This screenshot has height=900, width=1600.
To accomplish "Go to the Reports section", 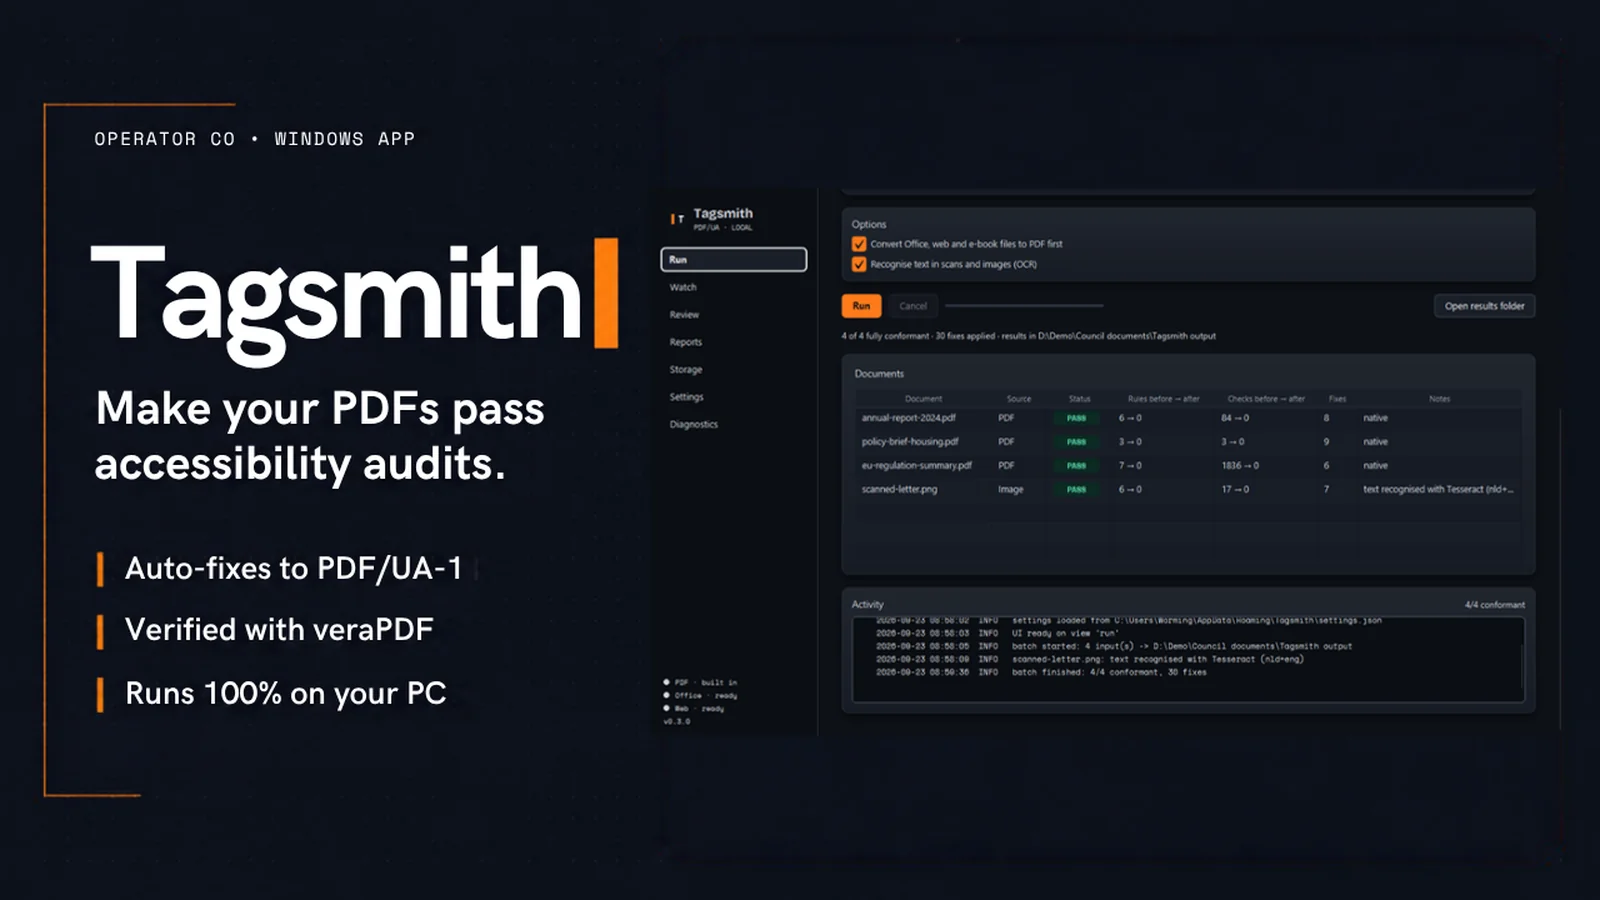I will pos(686,342).
